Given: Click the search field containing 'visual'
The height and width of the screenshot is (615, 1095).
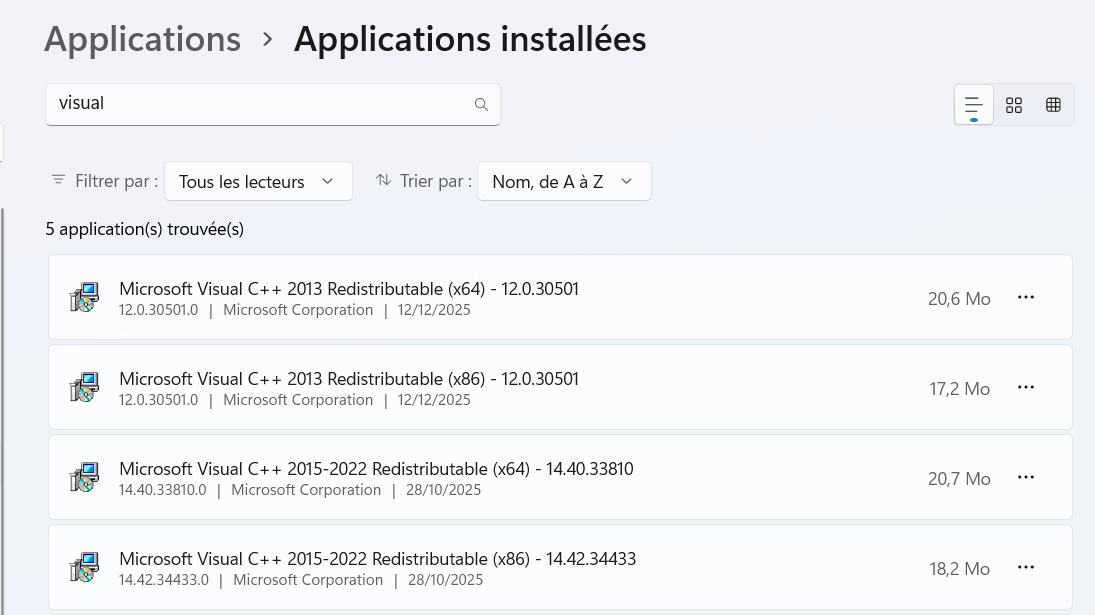Looking at the screenshot, I should (x=260, y=104).
